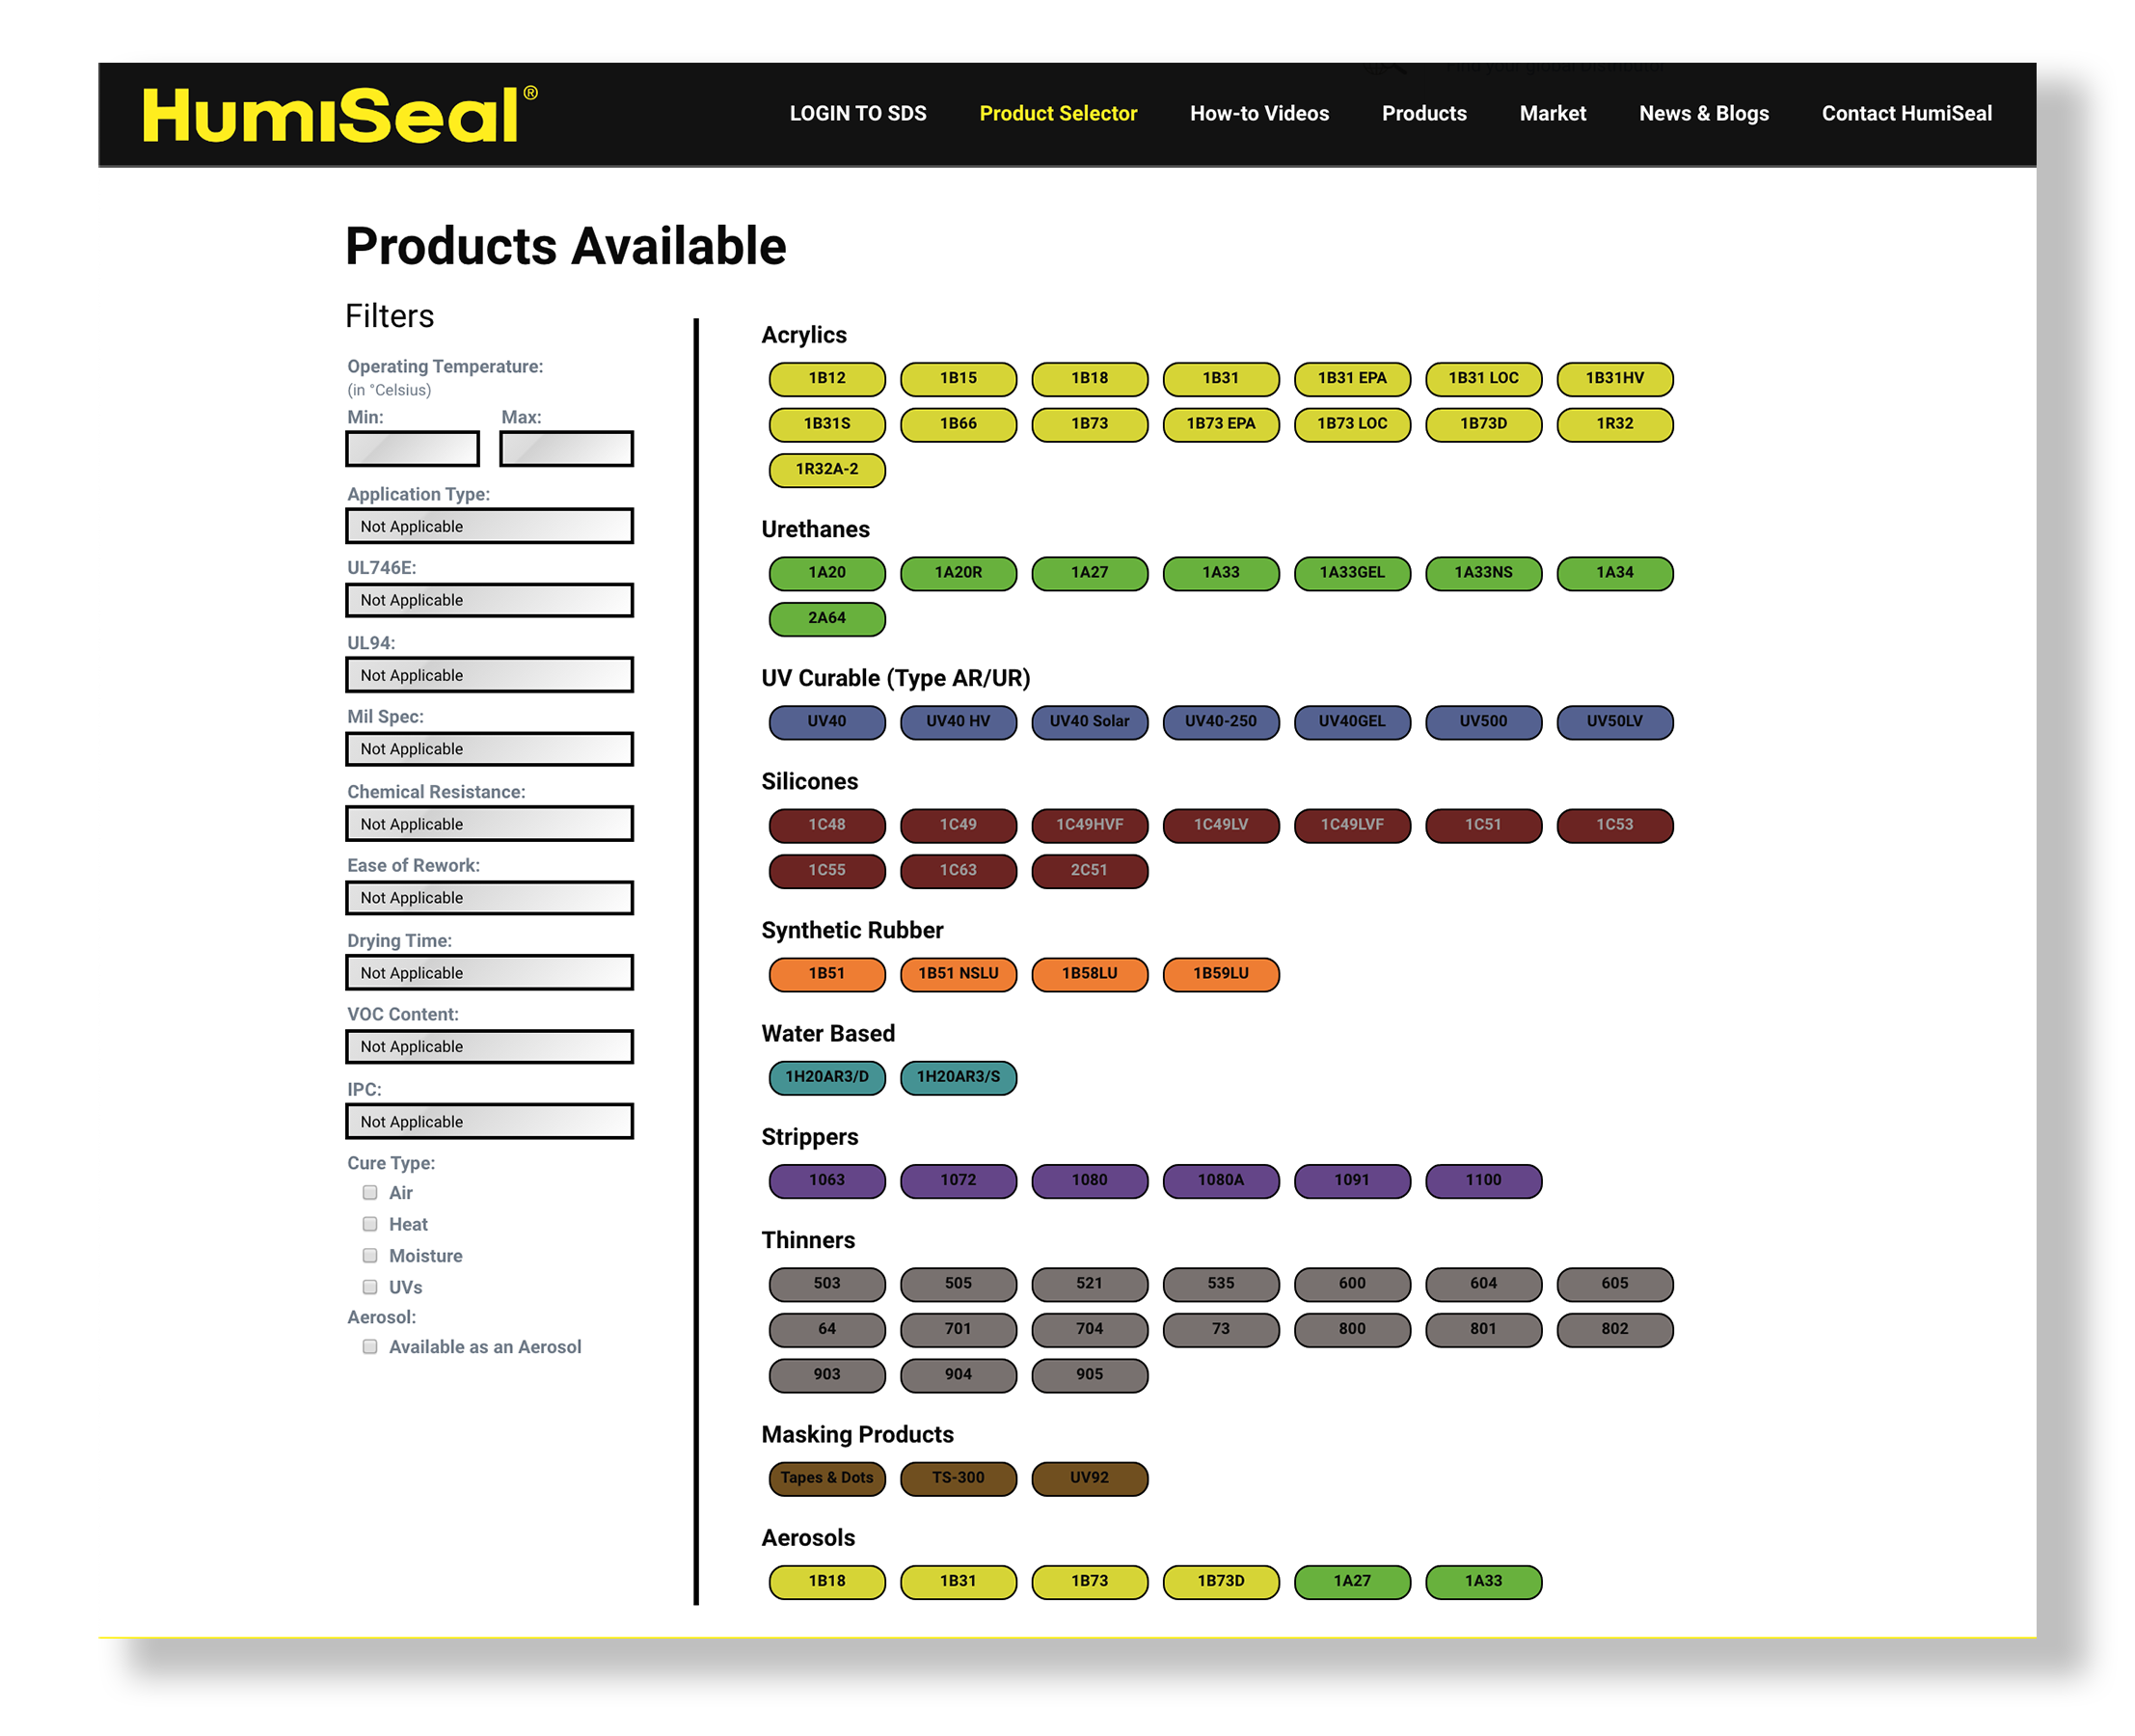The width and height of the screenshot is (2135, 1736).
Task: Check Available as an Aerosol
Action: [370, 1346]
